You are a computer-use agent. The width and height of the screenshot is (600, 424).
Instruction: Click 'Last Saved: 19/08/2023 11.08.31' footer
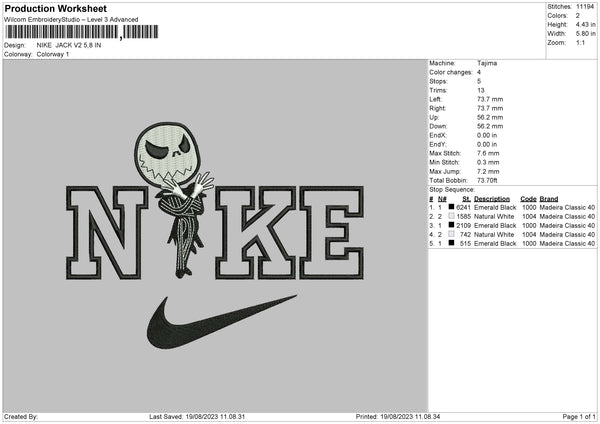click(197, 417)
